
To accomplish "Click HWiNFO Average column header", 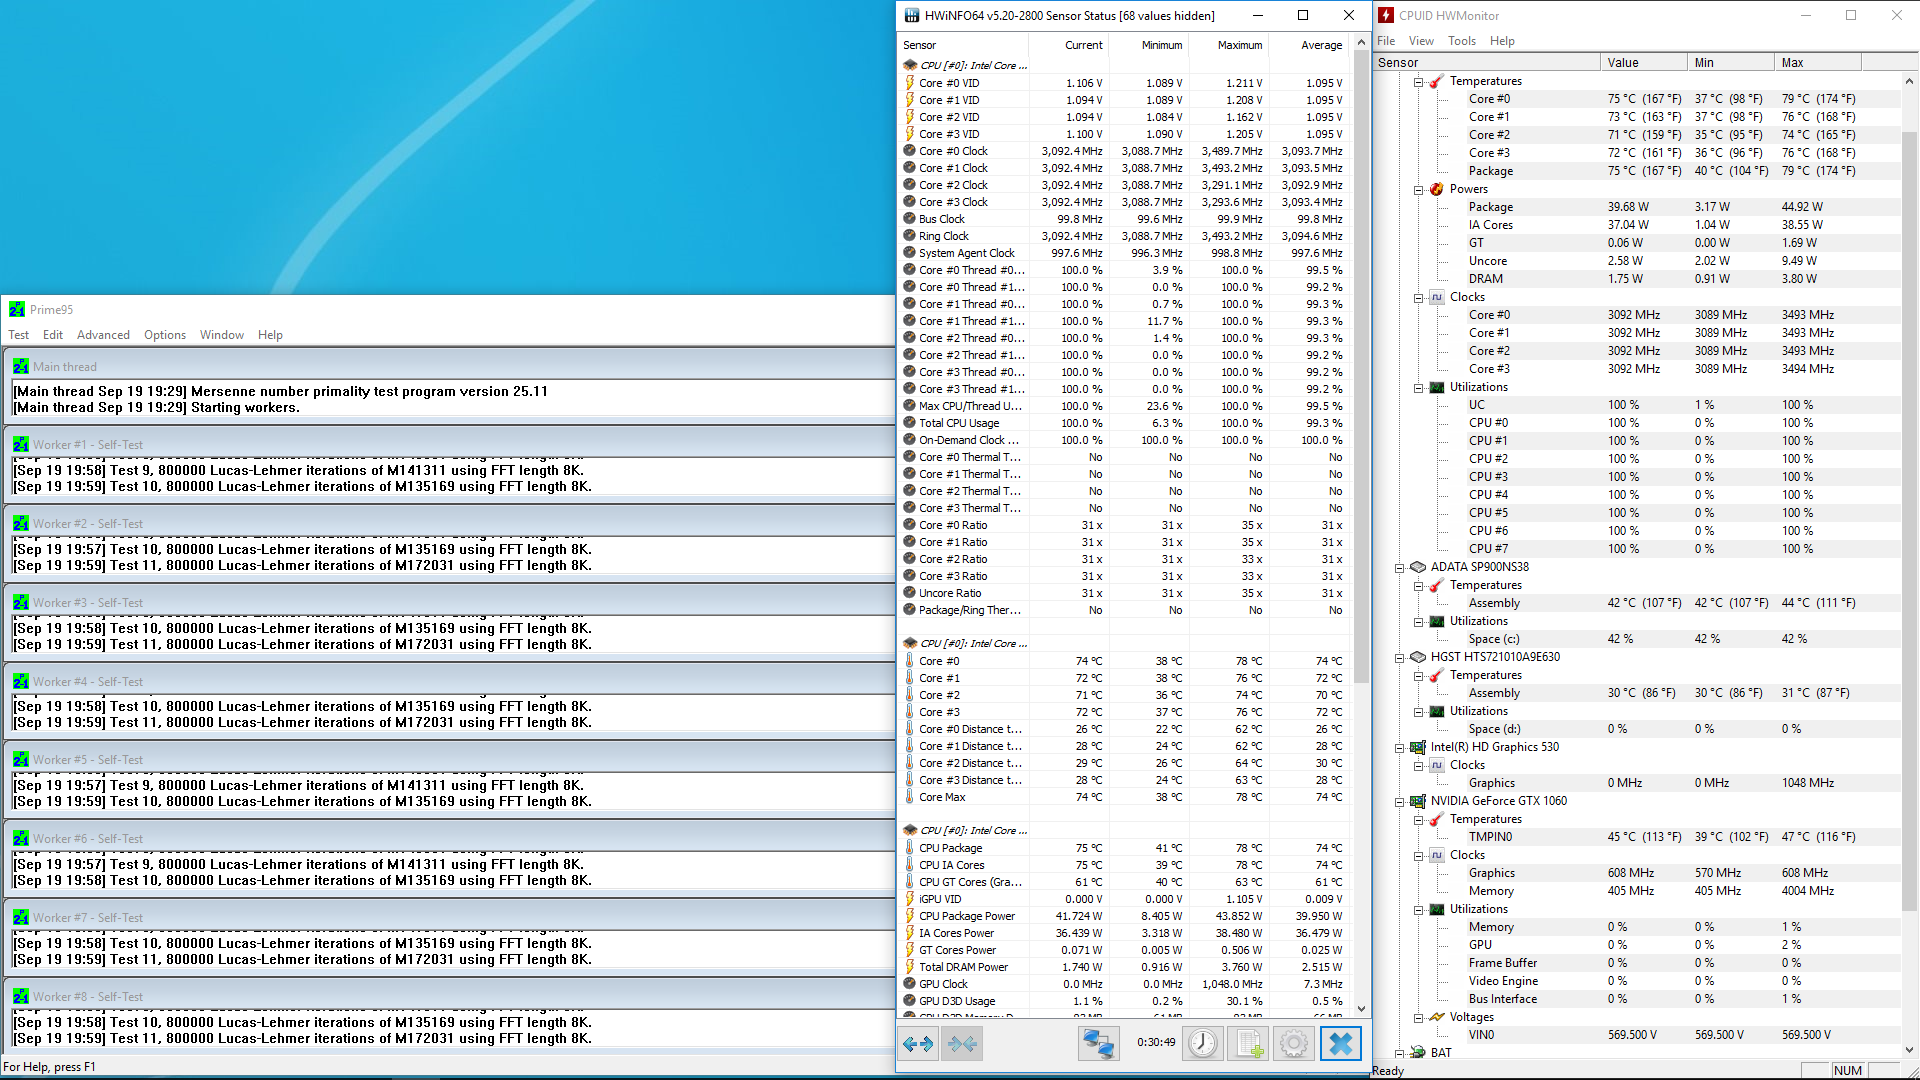I will (1308, 45).
